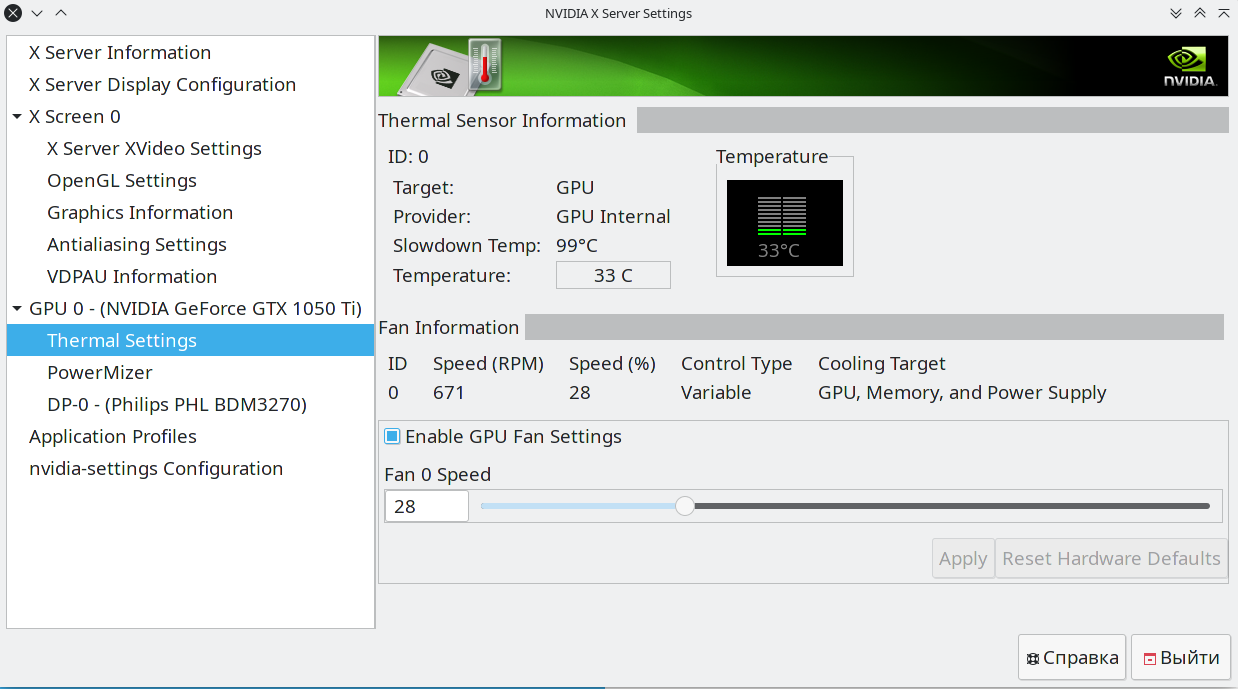Viewport: 1238px width, 689px height.
Task: Collapse the GPU 0 tree node arrow
Action: coord(17,309)
